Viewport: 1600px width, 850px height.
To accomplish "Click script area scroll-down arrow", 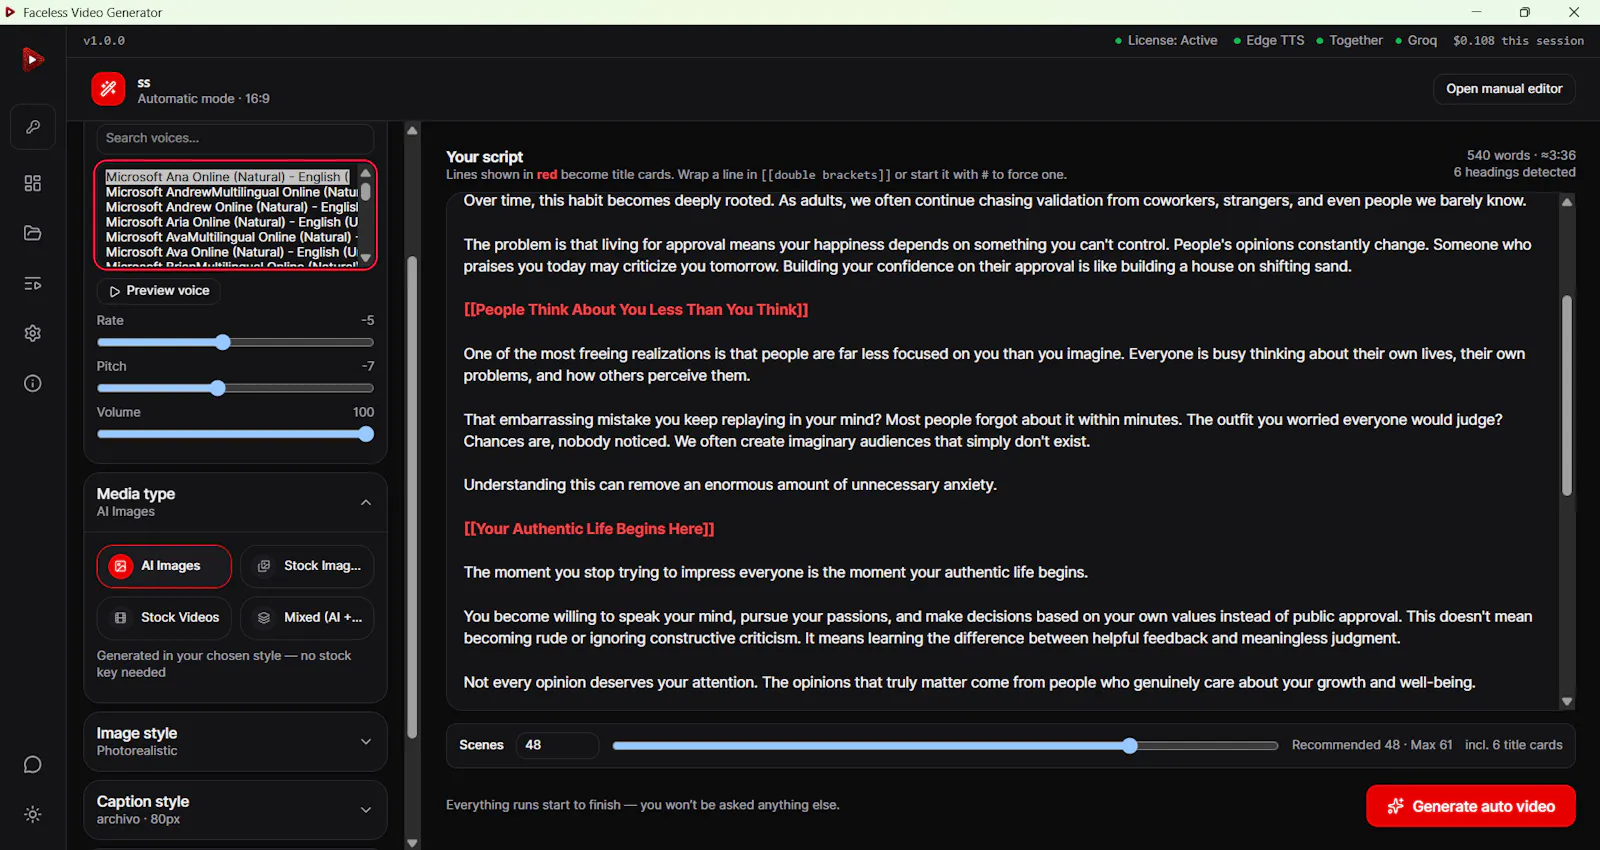I will (x=1567, y=702).
